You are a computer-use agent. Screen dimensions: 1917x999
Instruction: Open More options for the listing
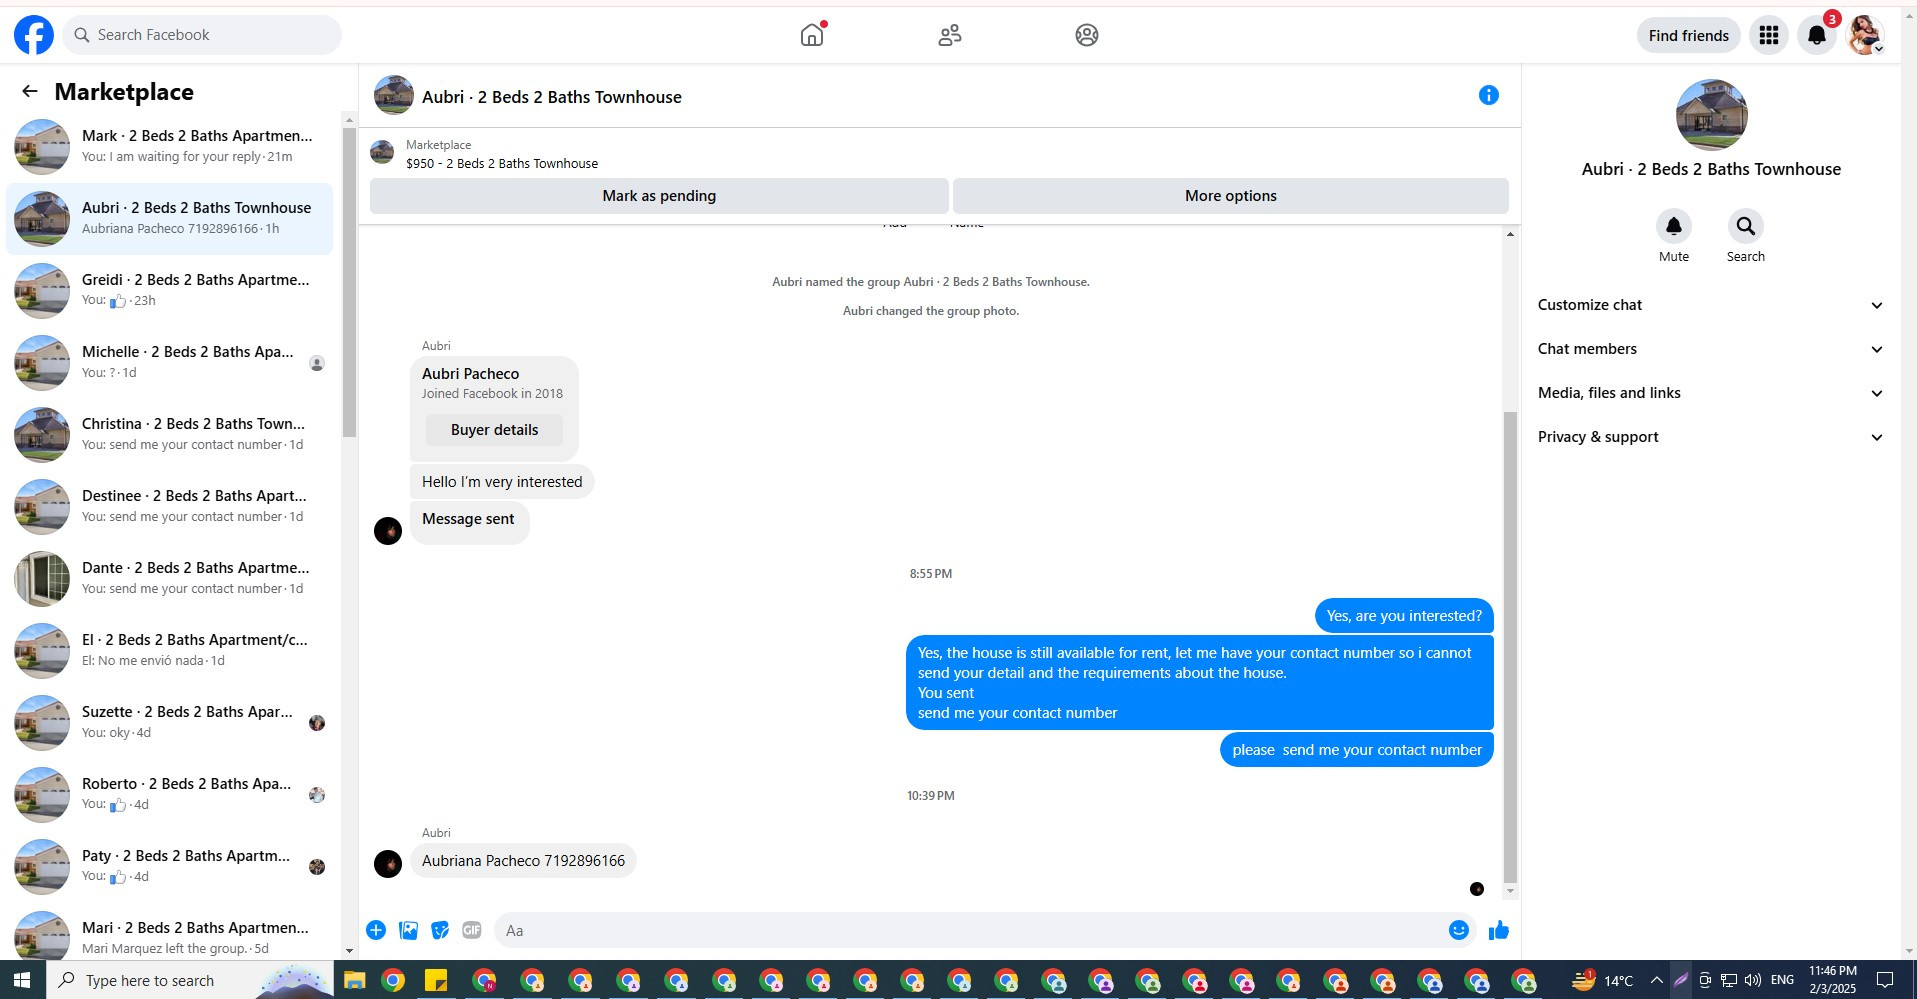point(1230,196)
